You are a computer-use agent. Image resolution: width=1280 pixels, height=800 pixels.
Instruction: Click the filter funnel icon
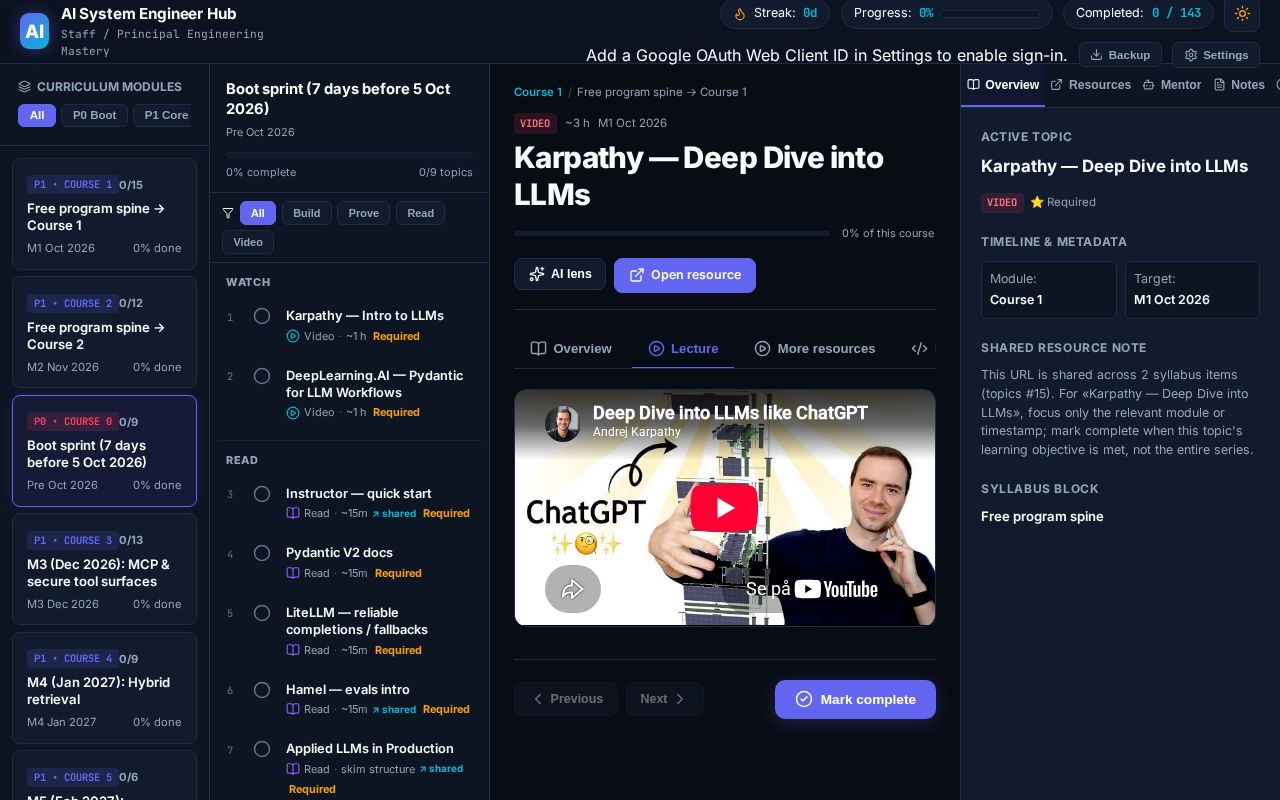pos(228,213)
